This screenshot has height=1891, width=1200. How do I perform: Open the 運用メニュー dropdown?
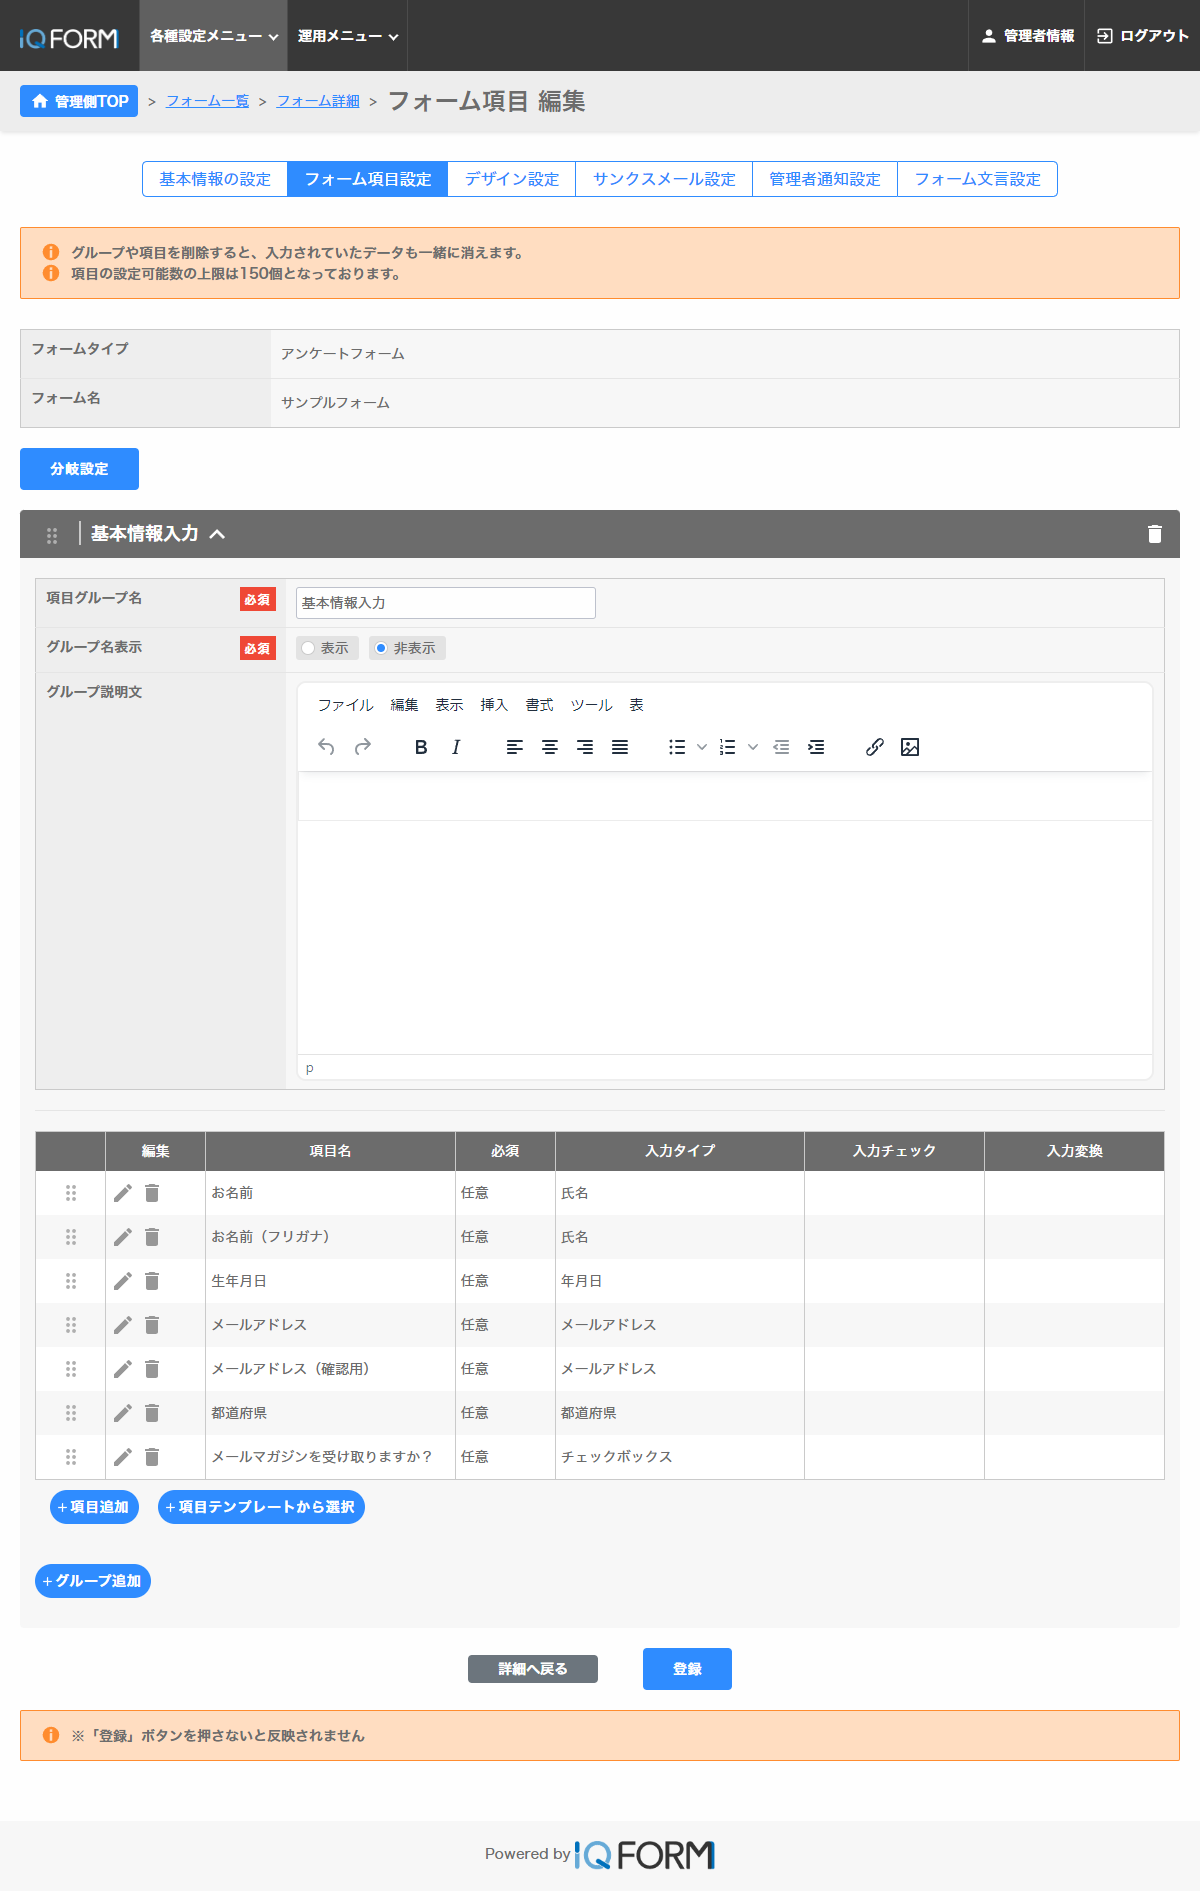pyautogui.click(x=347, y=36)
